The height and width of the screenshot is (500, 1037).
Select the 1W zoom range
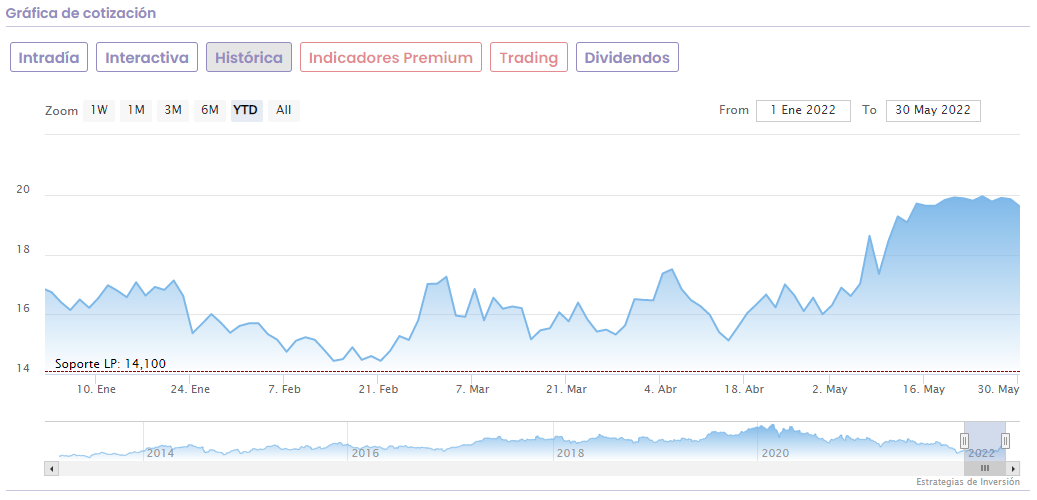(x=99, y=110)
